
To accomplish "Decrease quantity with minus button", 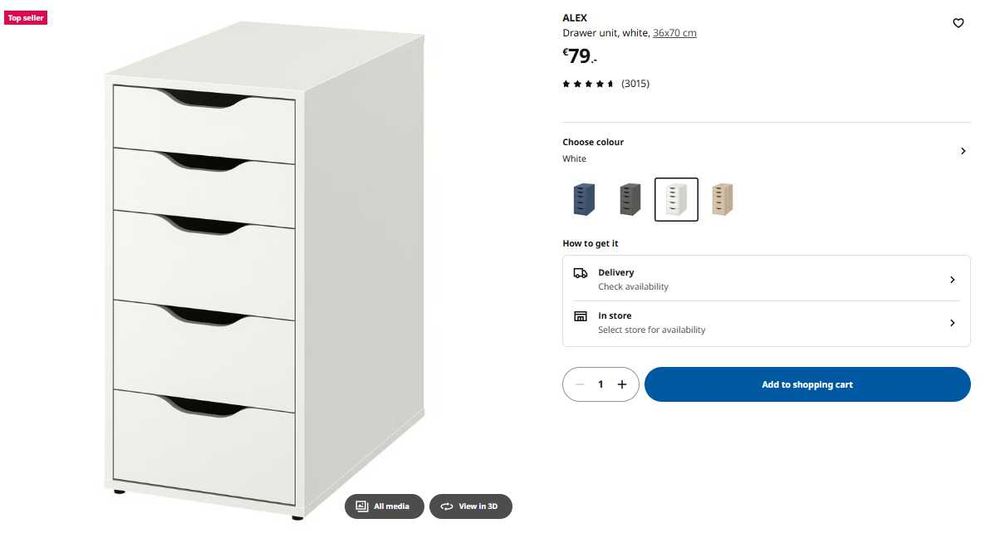I will pyautogui.click(x=580, y=385).
